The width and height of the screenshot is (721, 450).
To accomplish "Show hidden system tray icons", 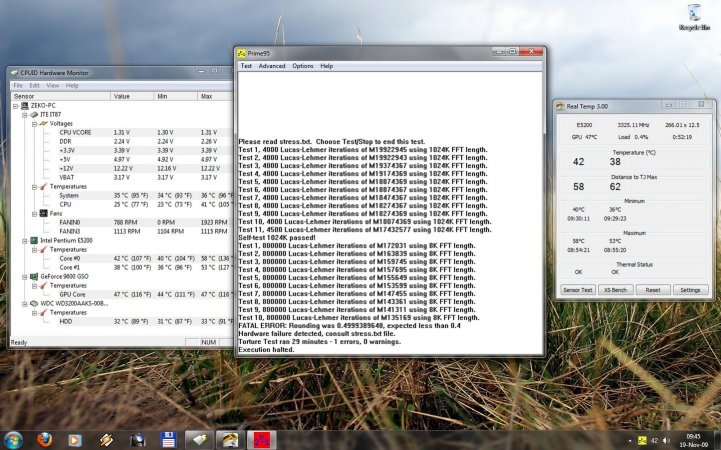I will click(x=628, y=441).
